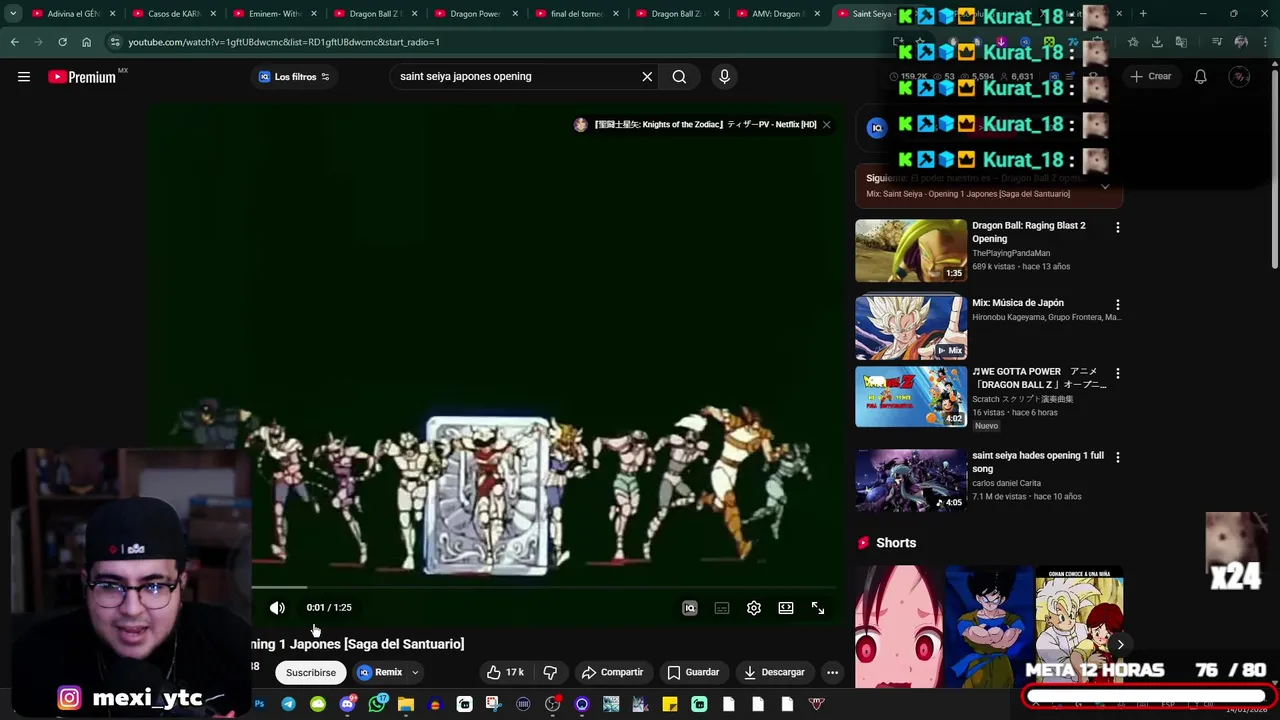
Task: Open Telegram from the taskbar
Action: (288, 705)
